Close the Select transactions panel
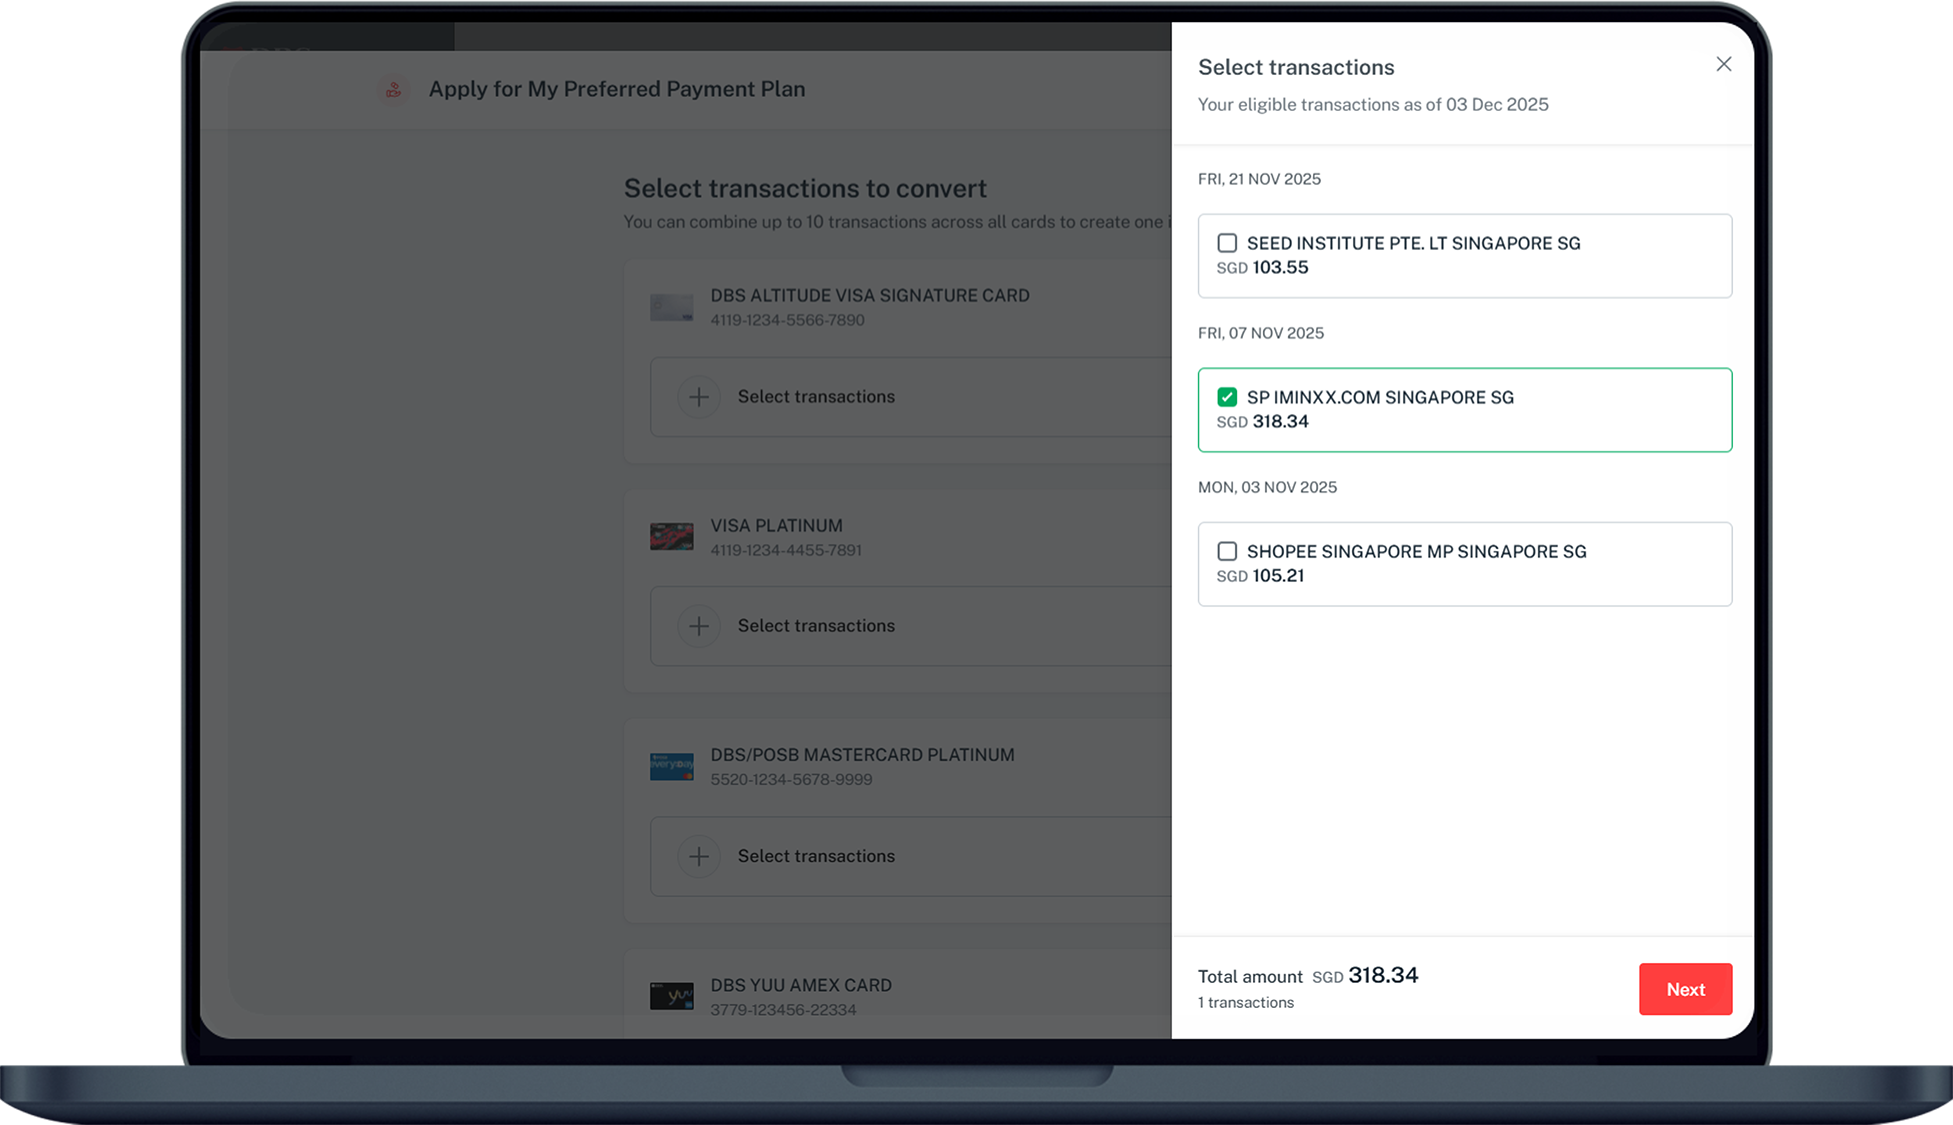The height and width of the screenshot is (1125, 1953). click(1723, 64)
